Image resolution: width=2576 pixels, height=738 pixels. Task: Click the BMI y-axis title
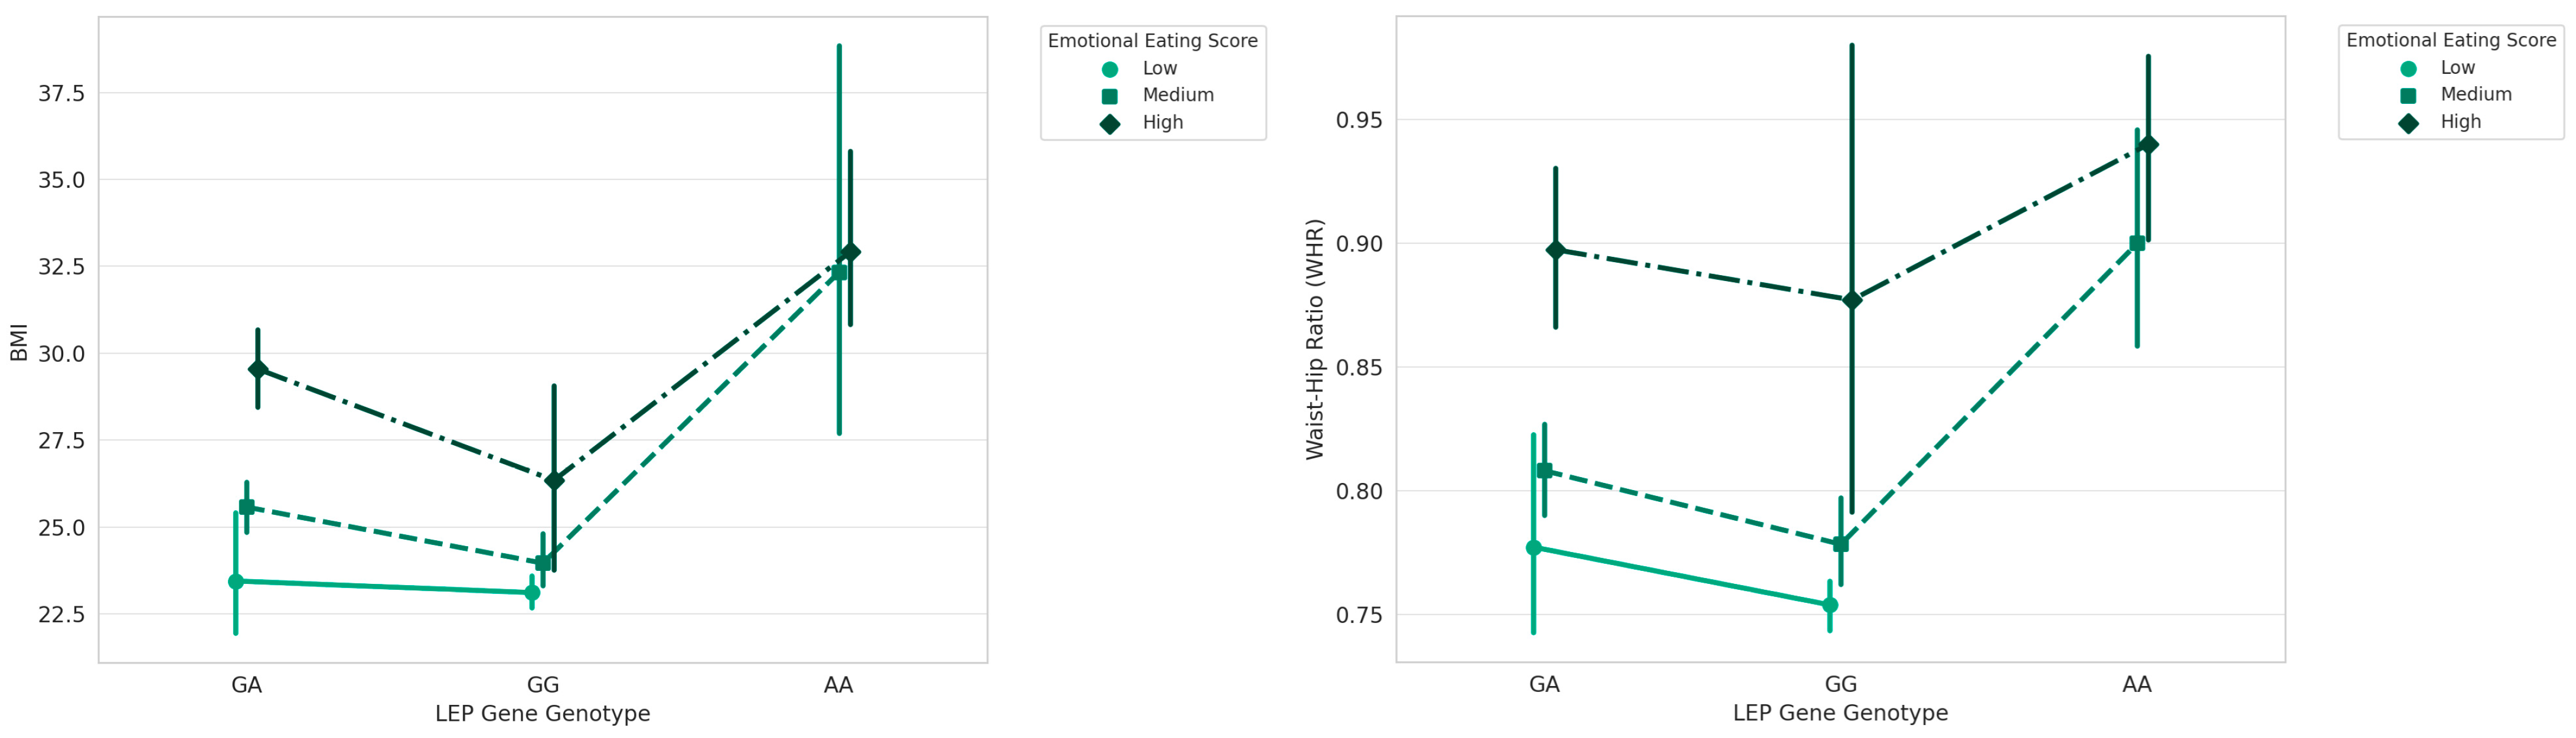click(x=18, y=342)
